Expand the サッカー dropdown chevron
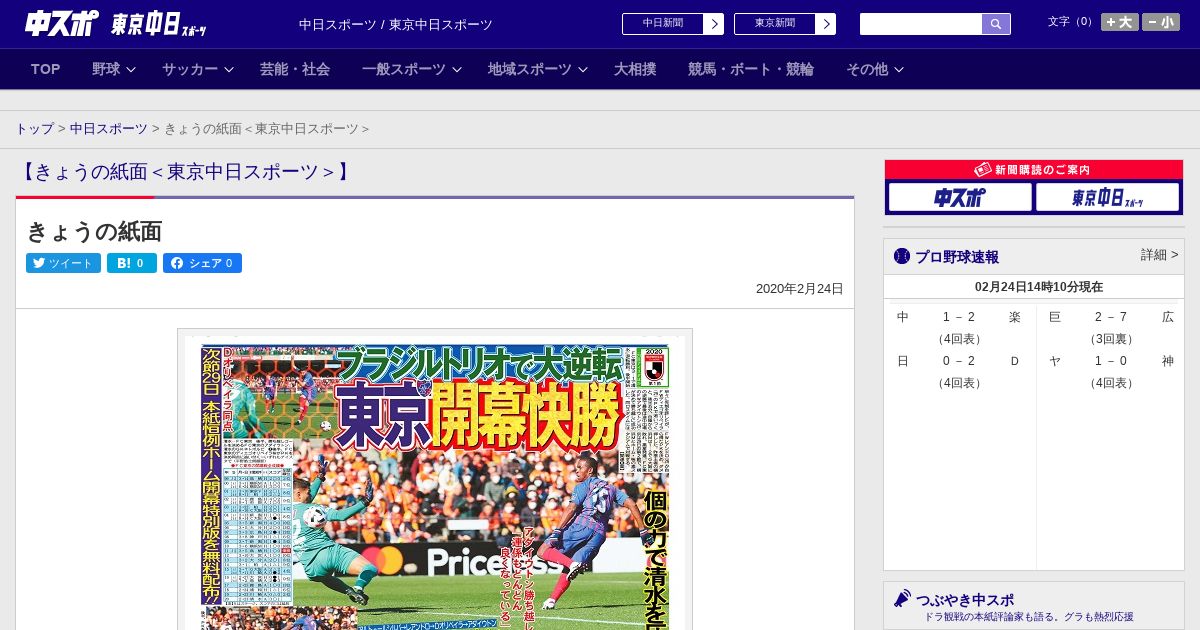 pyautogui.click(x=229, y=69)
